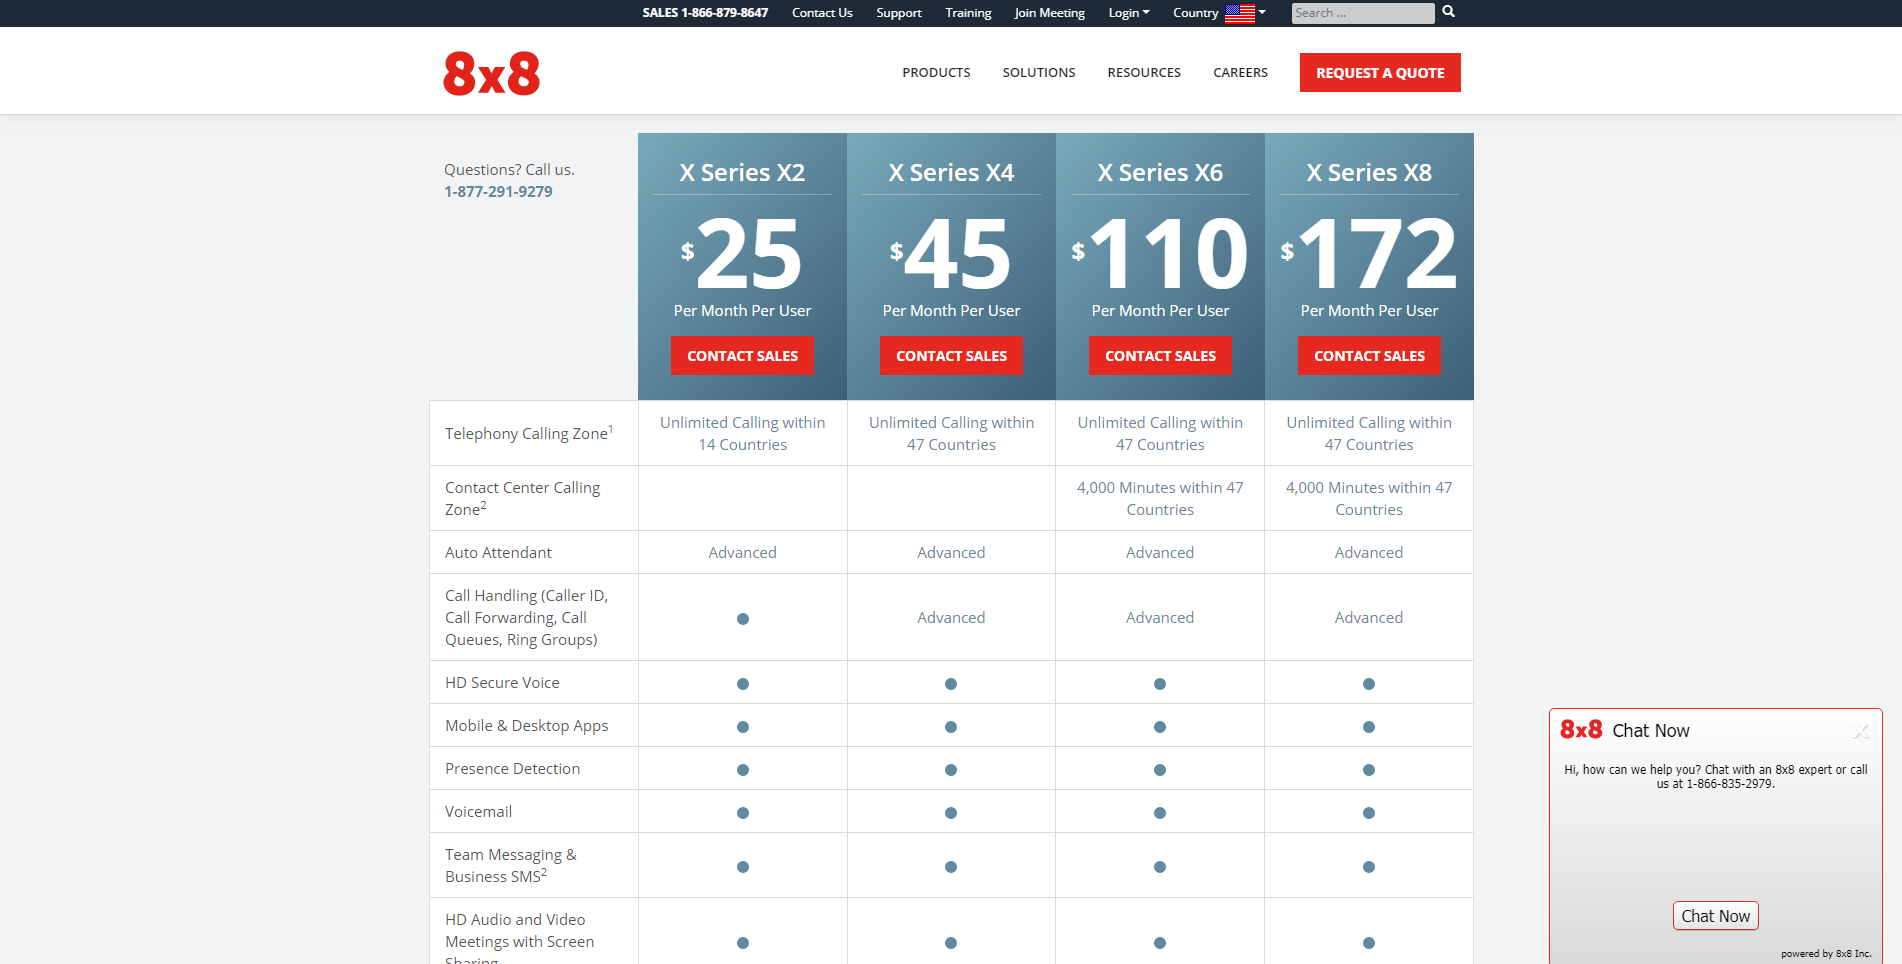1902x964 pixels.
Task: Click Team Messaging & Business SMS label
Action: tap(511, 865)
